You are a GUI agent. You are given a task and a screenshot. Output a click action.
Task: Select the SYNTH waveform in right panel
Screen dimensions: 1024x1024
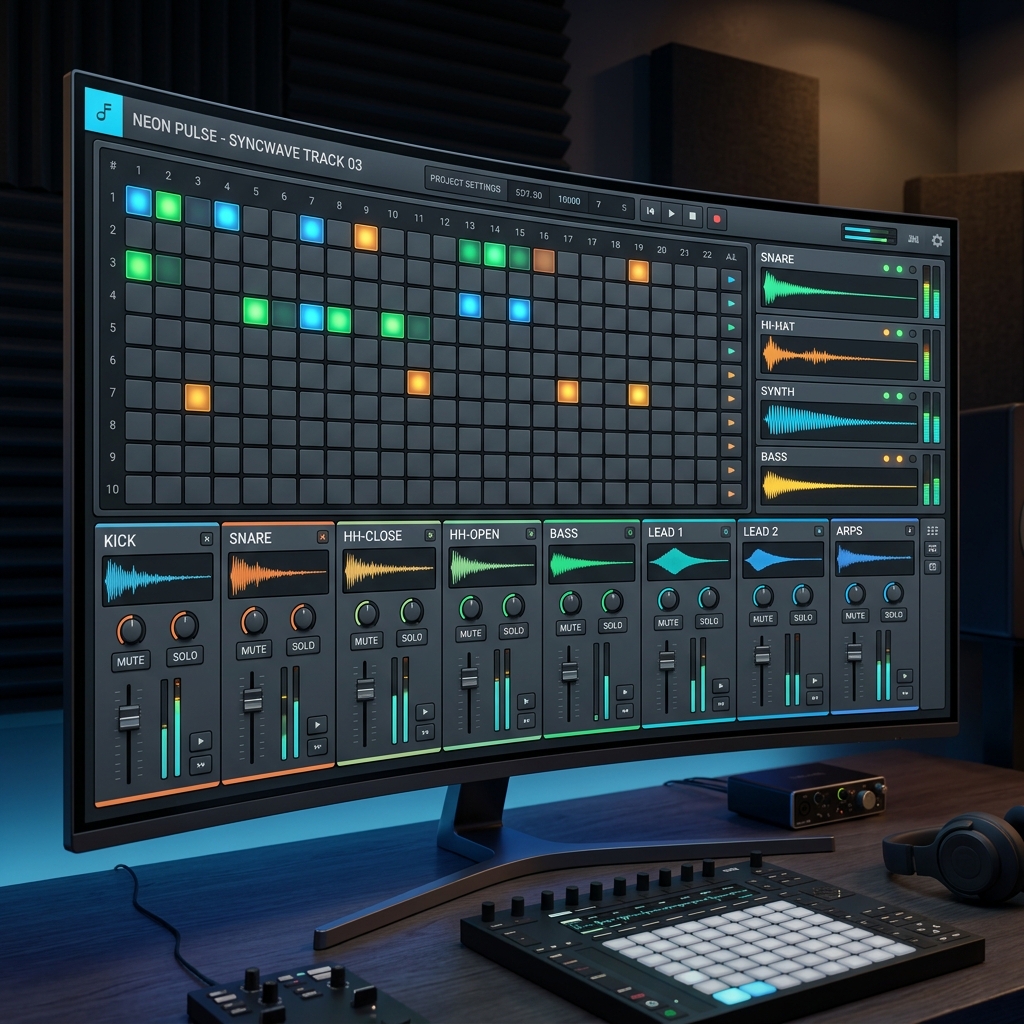[x=839, y=421]
